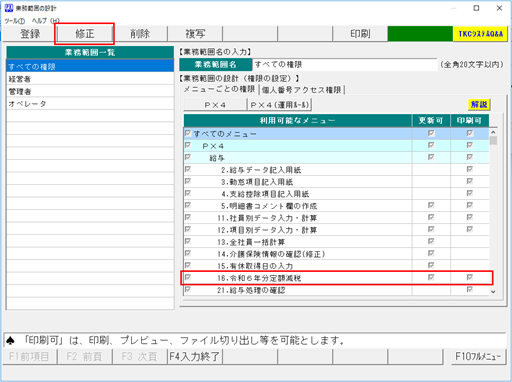
Task: Toggle the 13.全社員一括計算 menu checkbox
Action: 188,241
